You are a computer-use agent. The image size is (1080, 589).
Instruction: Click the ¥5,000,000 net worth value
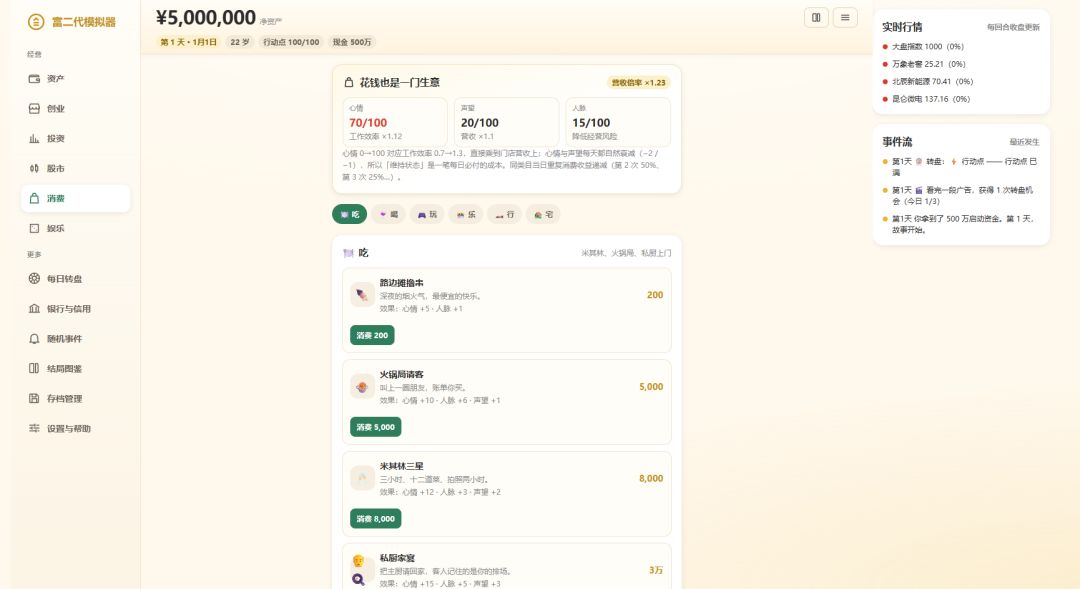[206, 17]
